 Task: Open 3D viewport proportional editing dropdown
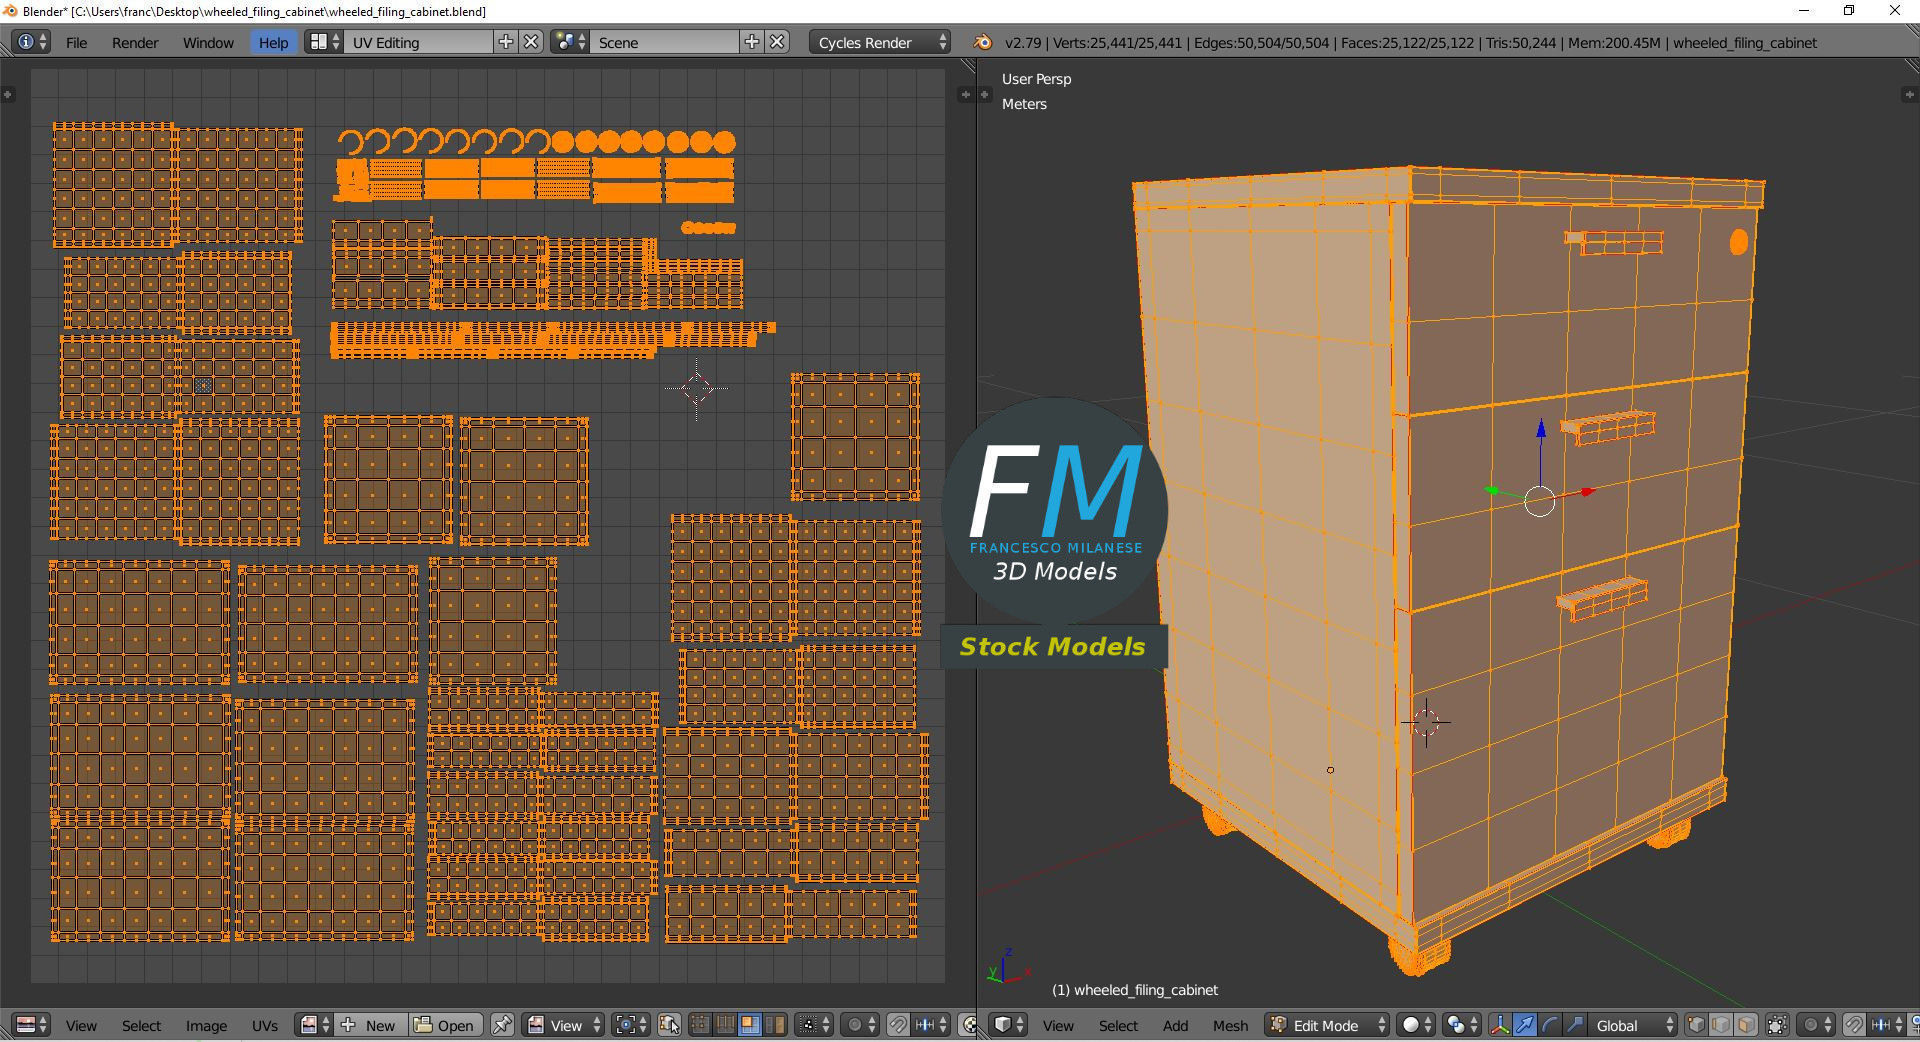1815,1025
